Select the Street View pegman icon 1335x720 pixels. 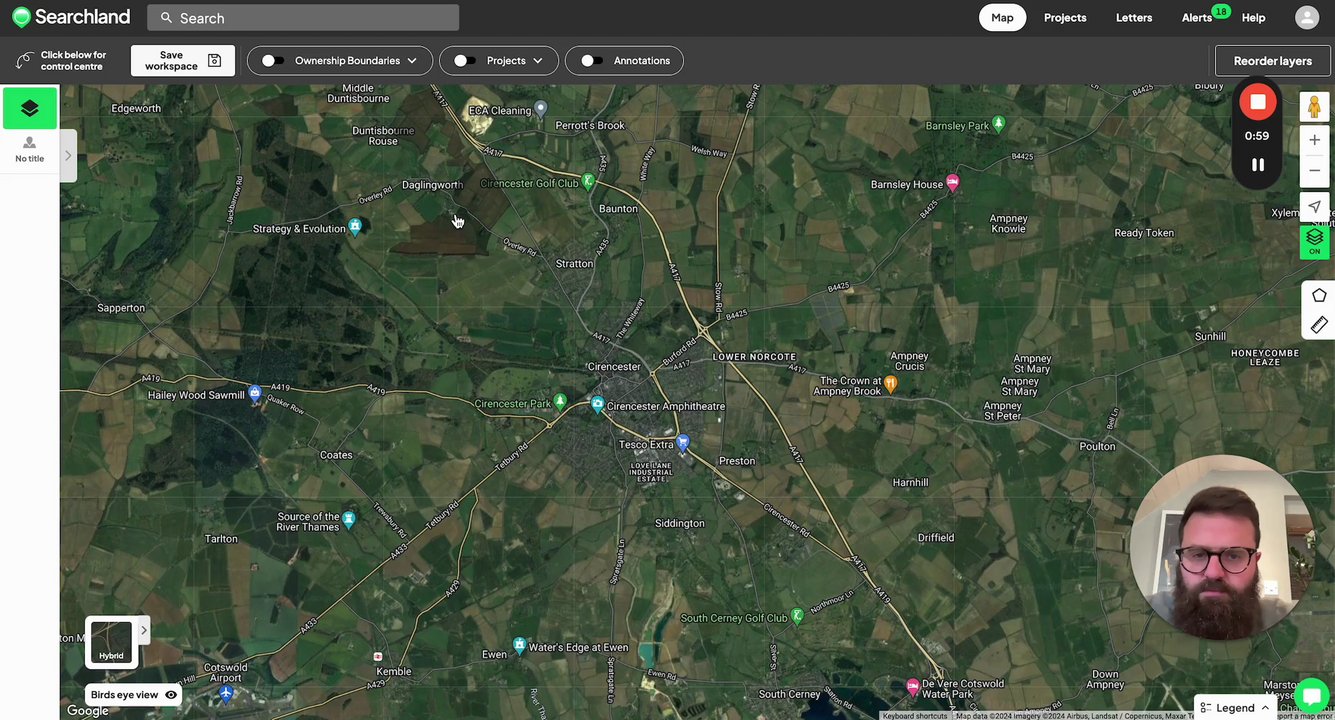coord(1314,107)
